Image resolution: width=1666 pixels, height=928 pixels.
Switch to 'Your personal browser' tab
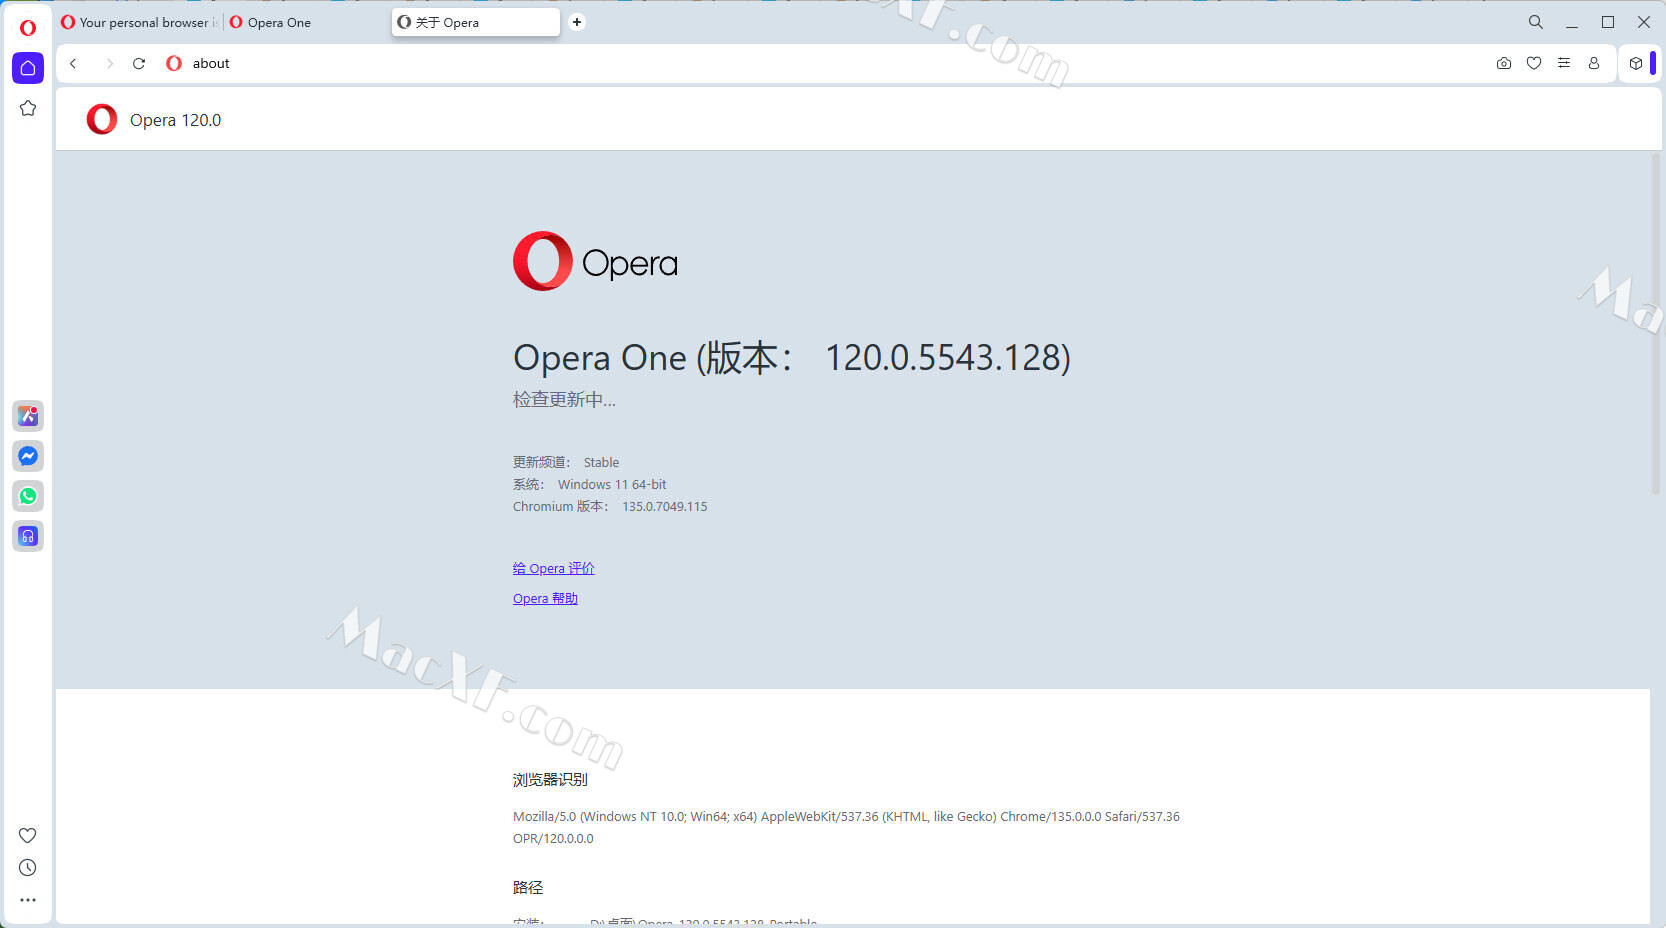[x=139, y=22]
